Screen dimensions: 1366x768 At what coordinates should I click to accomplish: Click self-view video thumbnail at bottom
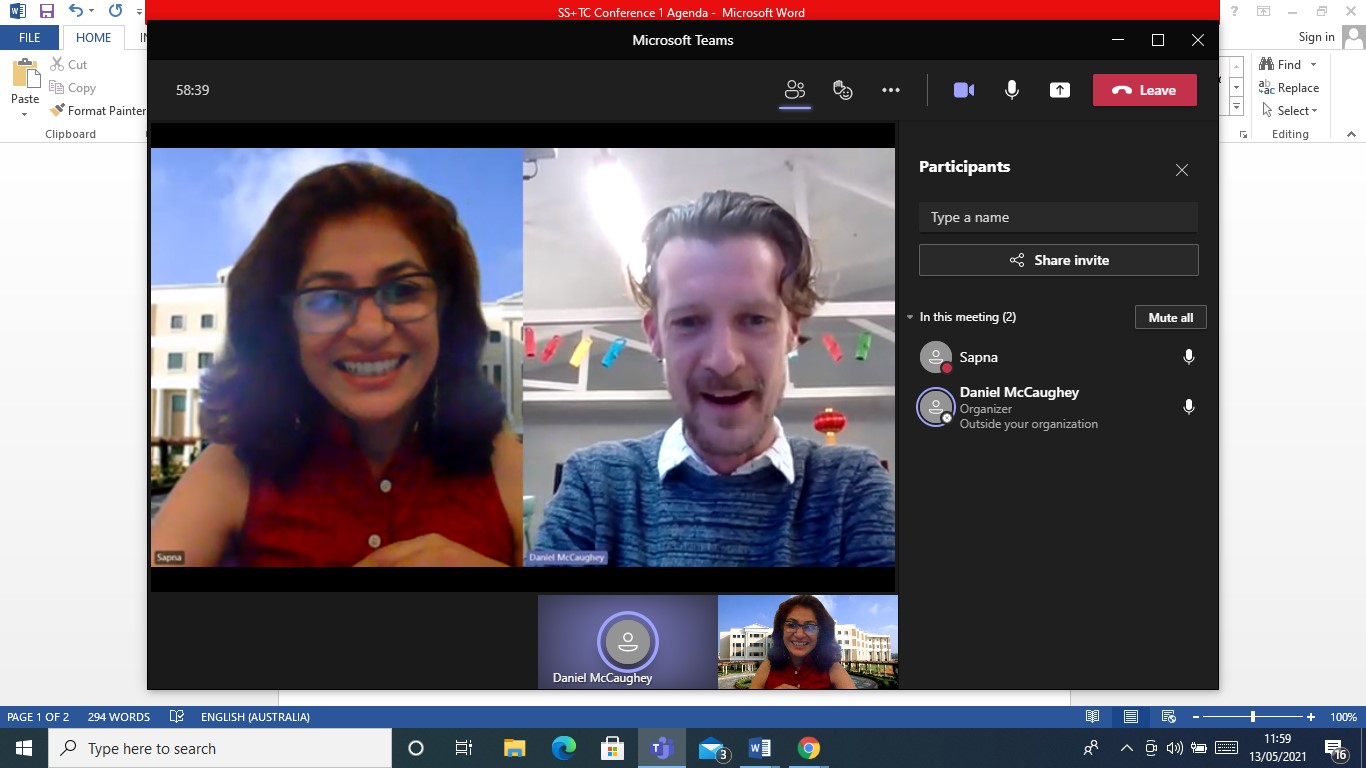808,642
